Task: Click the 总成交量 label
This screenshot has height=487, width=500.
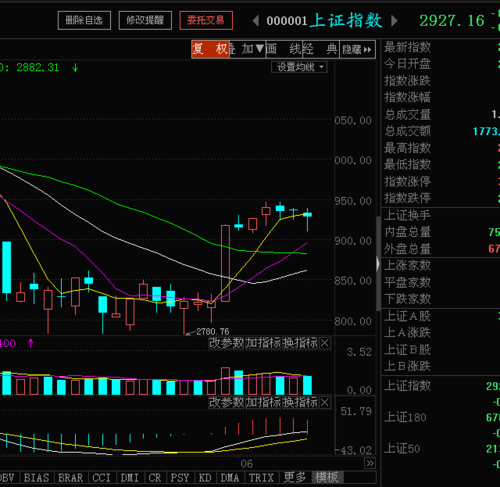Action: coord(407,115)
